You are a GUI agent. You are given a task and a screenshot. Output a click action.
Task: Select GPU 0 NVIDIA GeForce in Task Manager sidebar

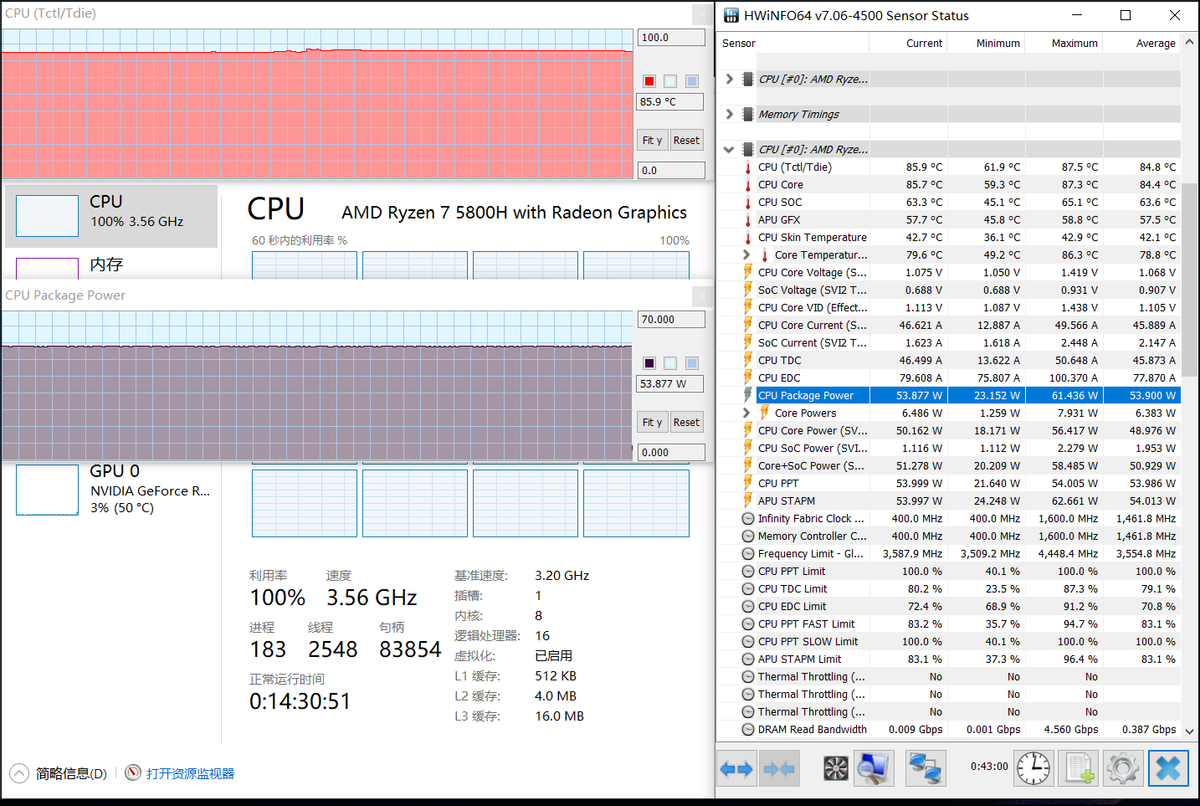tap(111, 489)
